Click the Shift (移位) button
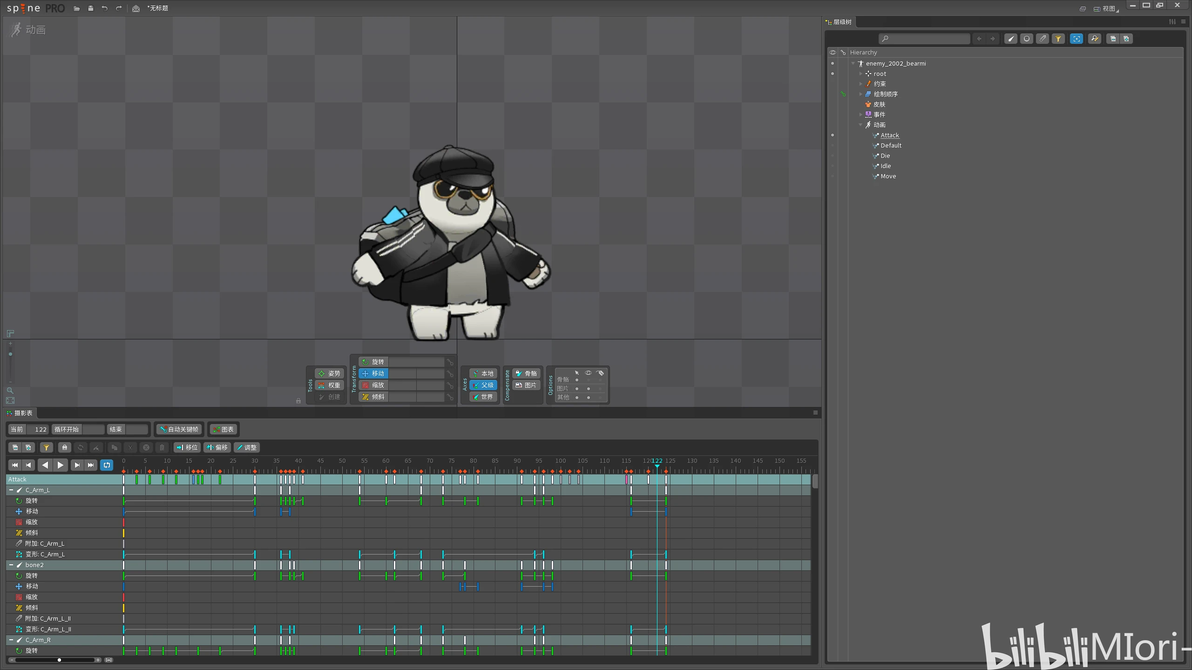1192x670 pixels. (x=187, y=447)
